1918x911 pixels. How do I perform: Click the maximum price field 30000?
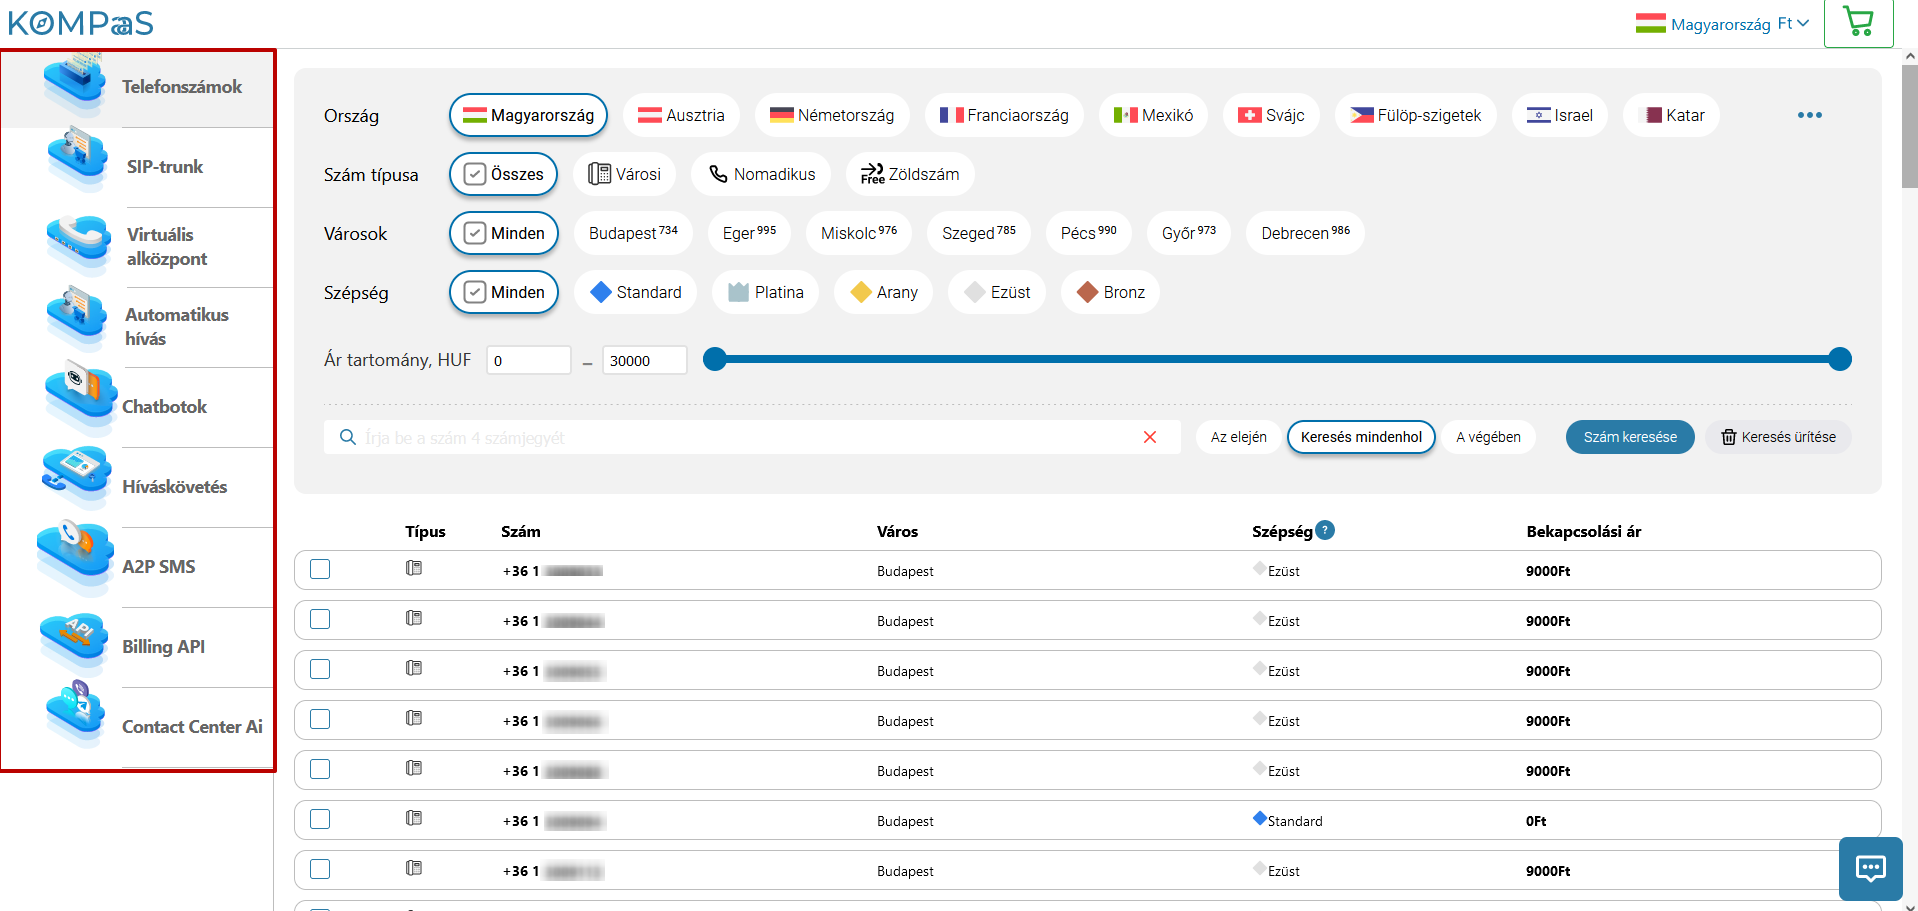click(644, 360)
